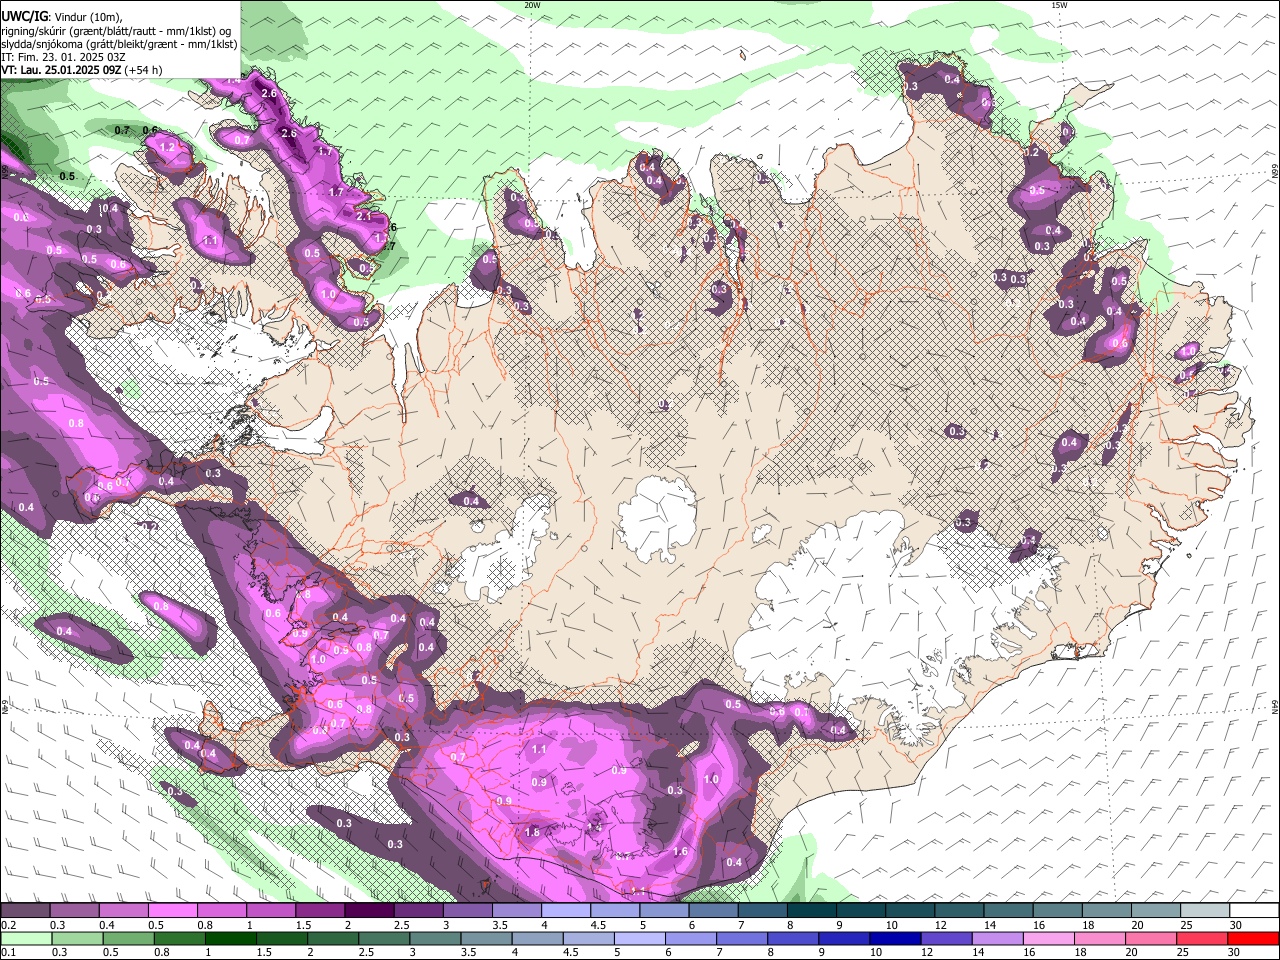Select the top legend swatch between 3 and 3.5

(467, 911)
